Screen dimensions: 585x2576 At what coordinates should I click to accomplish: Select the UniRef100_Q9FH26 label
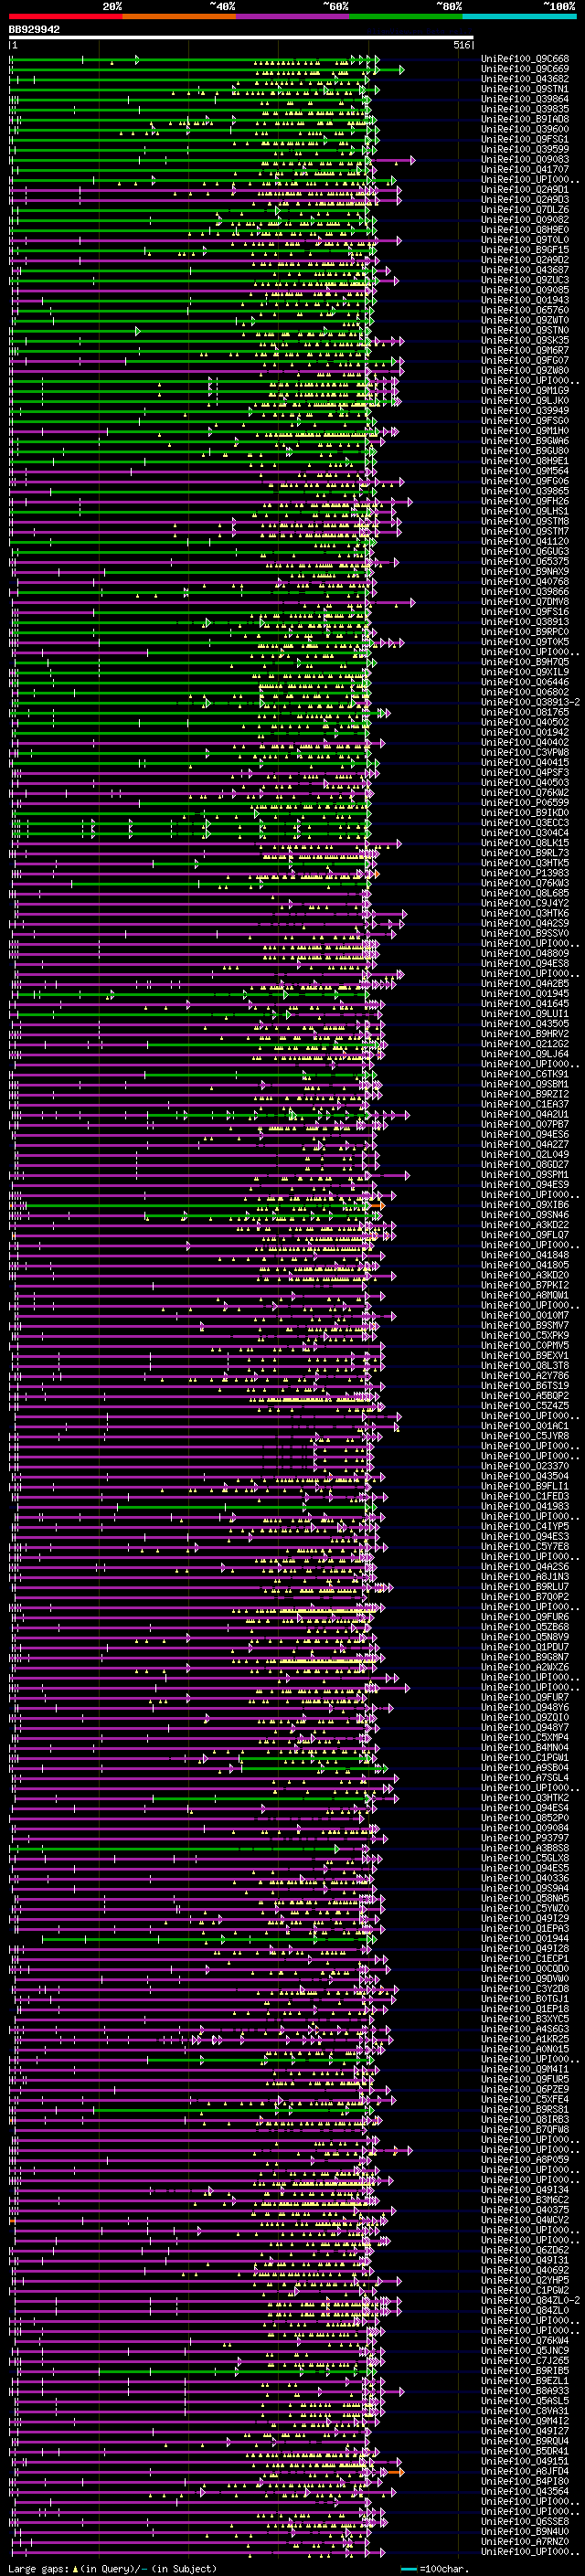pos(525,502)
